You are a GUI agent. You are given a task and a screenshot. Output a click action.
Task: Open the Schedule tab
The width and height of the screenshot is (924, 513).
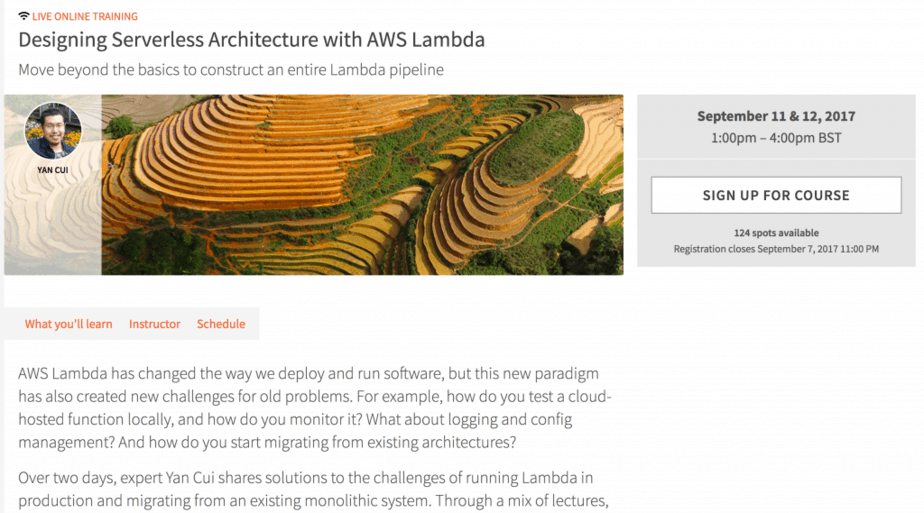pyautogui.click(x=221, y=324)
